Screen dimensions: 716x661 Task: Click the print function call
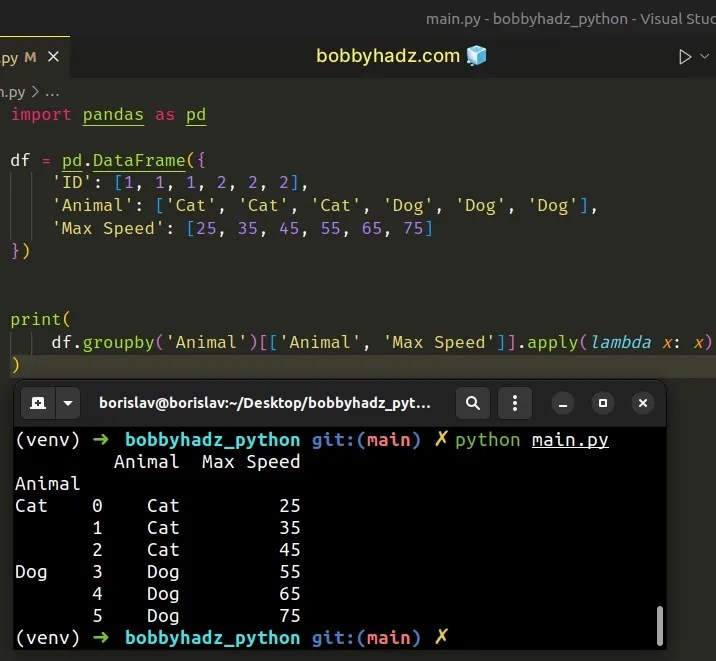[x=36, y=320]
